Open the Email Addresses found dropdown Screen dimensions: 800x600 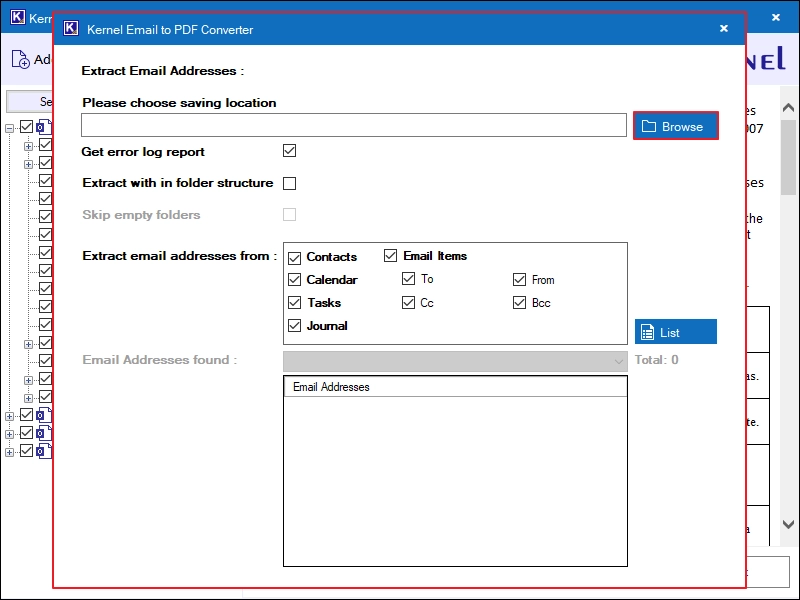click(x=455, y=361)
